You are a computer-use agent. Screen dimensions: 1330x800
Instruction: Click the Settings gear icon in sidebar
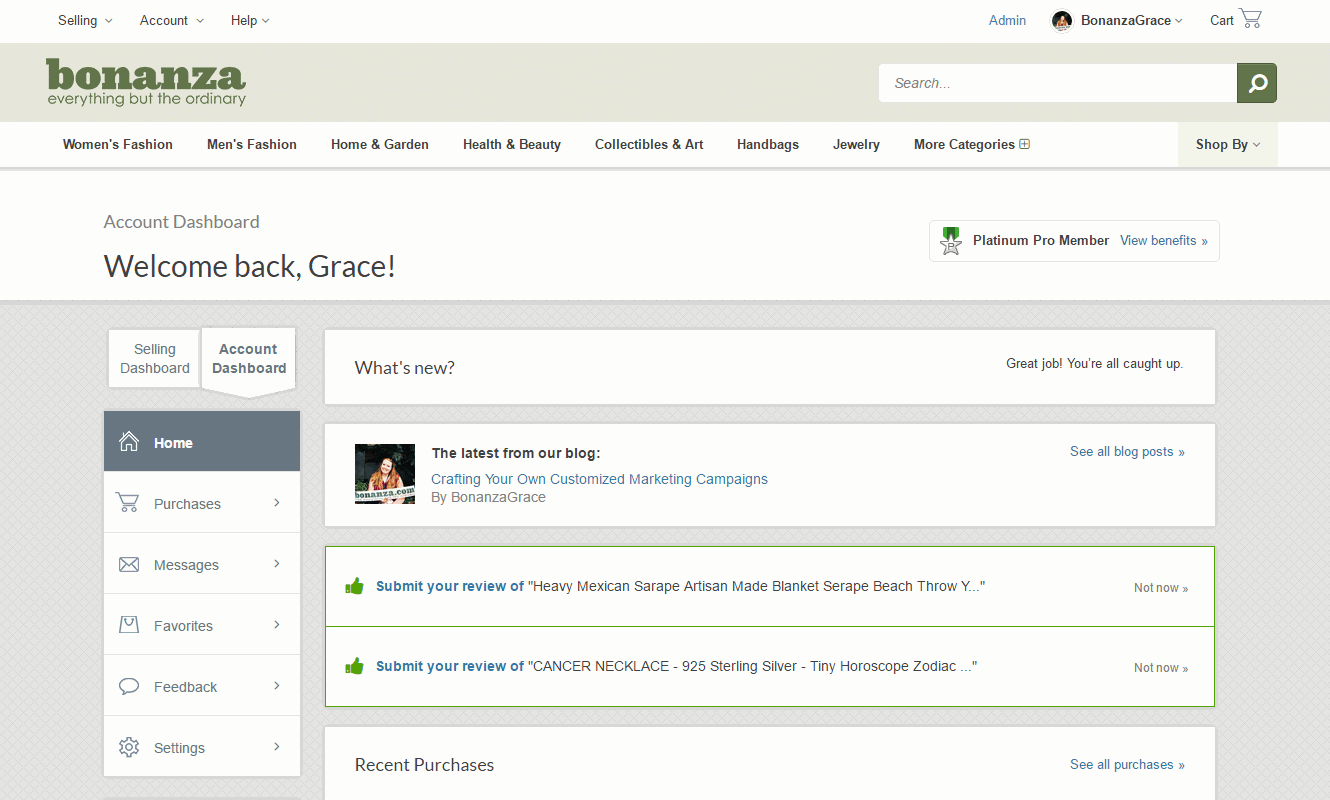click(129, 747)
